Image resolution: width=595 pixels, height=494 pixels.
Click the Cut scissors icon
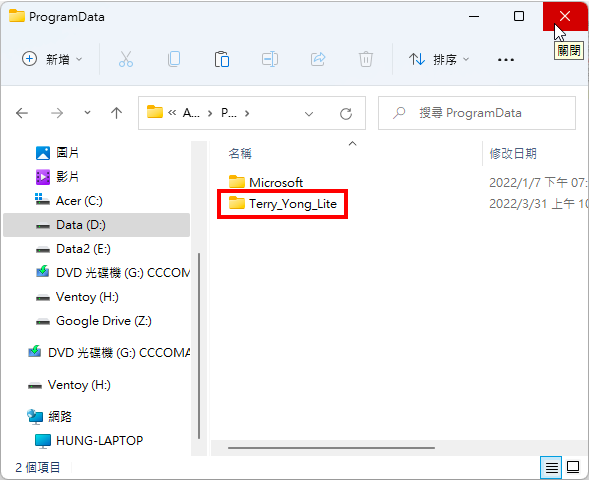pos(126,59)
